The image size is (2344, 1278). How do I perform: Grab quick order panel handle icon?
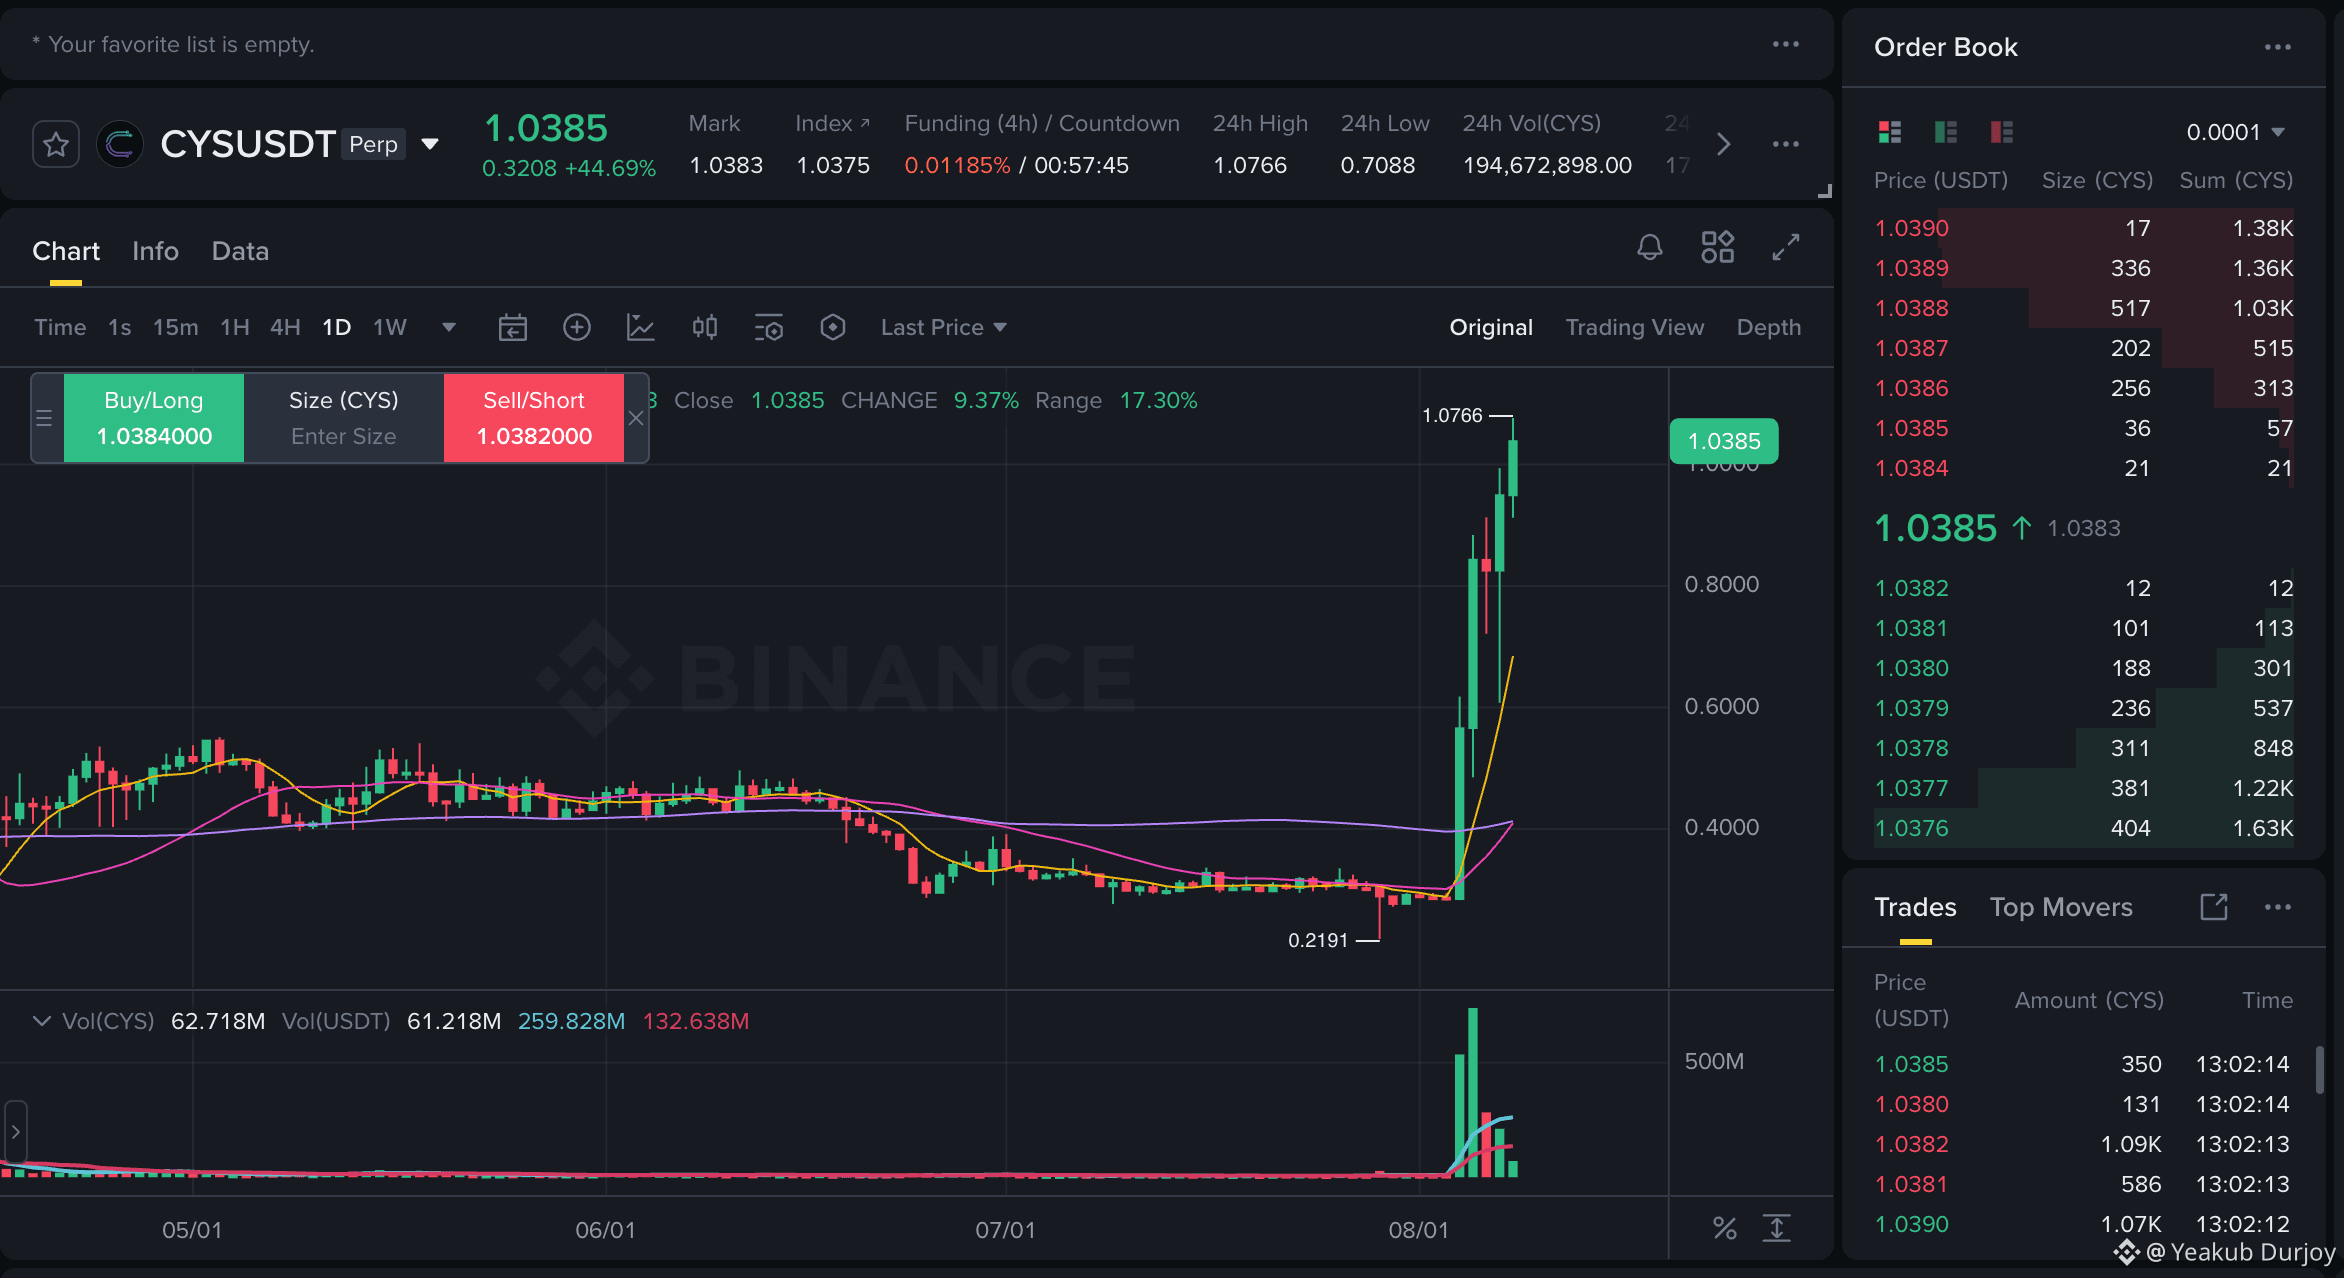click(x=44, y=418)
